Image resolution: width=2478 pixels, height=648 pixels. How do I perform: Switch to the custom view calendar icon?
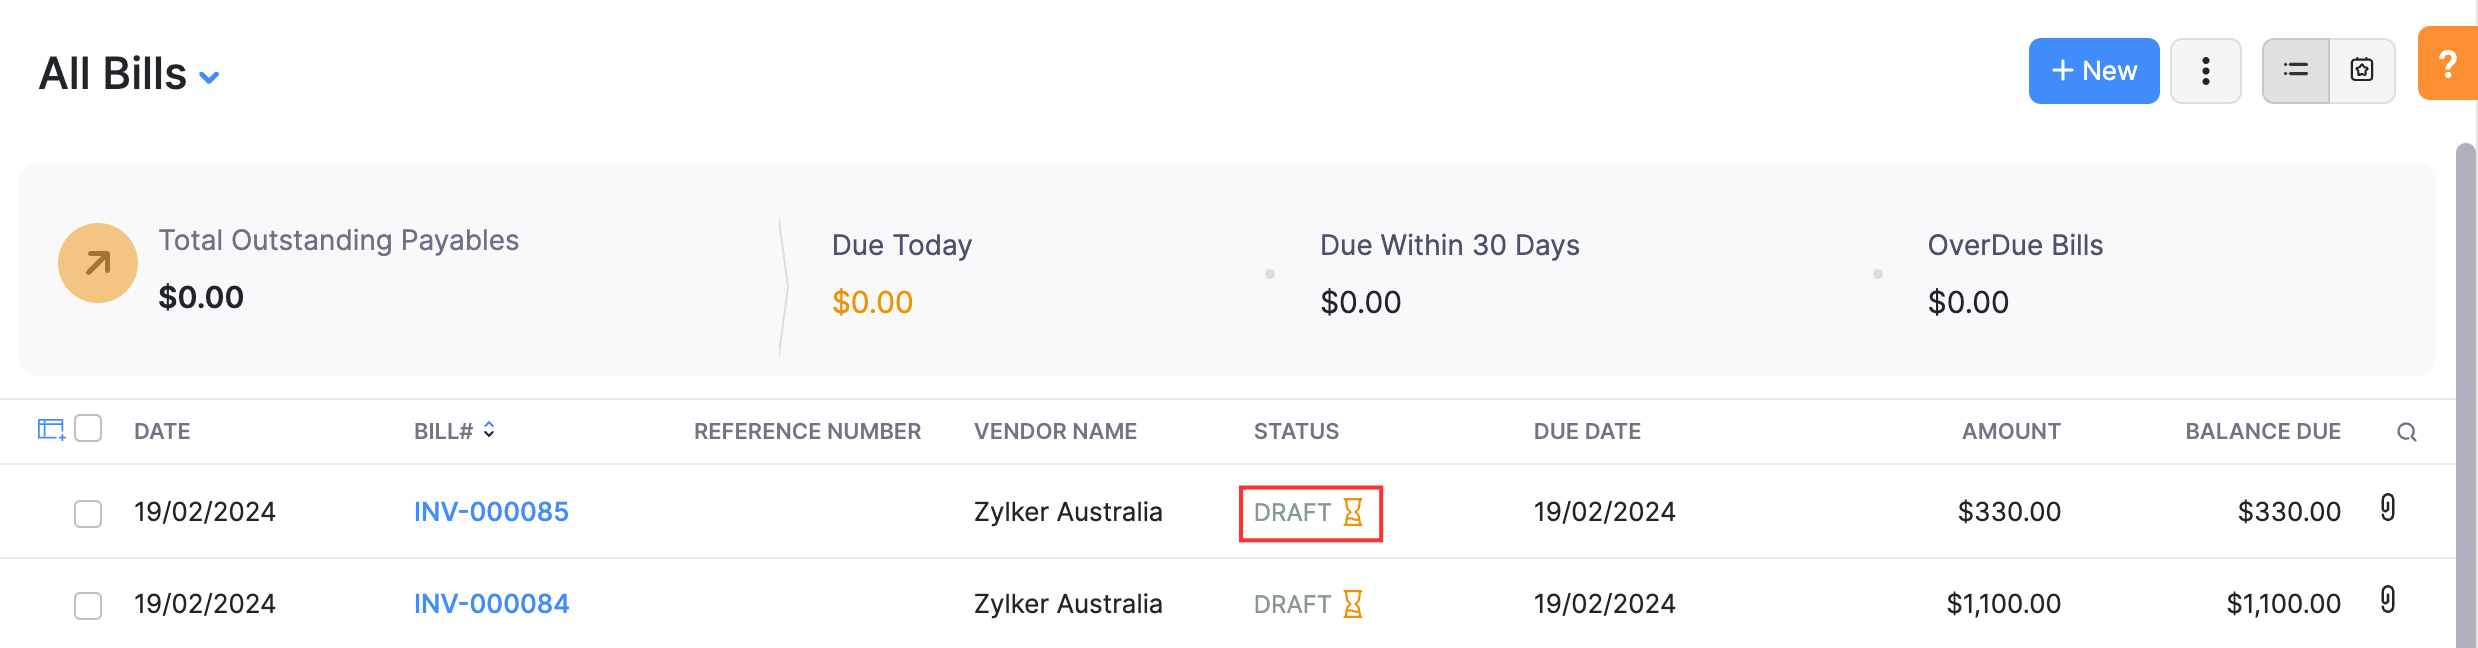click(x=2362, y=70)
